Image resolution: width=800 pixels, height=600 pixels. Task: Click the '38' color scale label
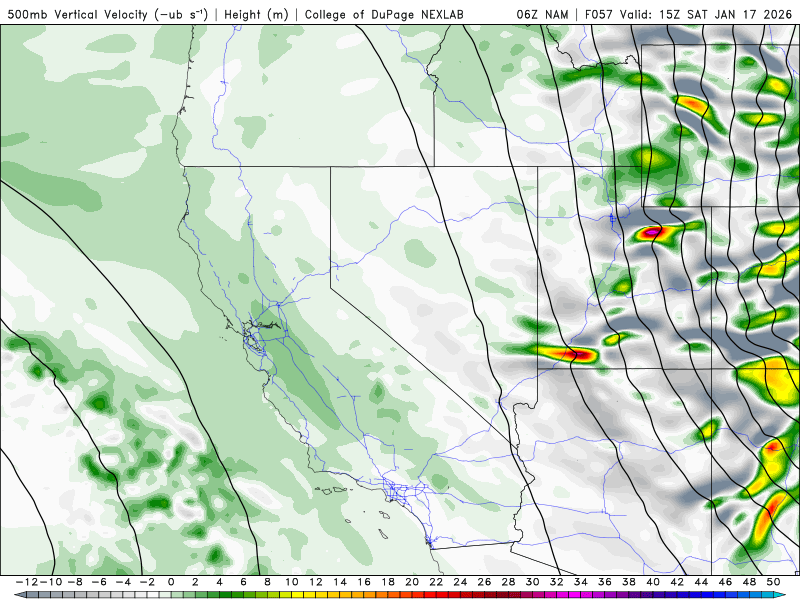point(629,582)
